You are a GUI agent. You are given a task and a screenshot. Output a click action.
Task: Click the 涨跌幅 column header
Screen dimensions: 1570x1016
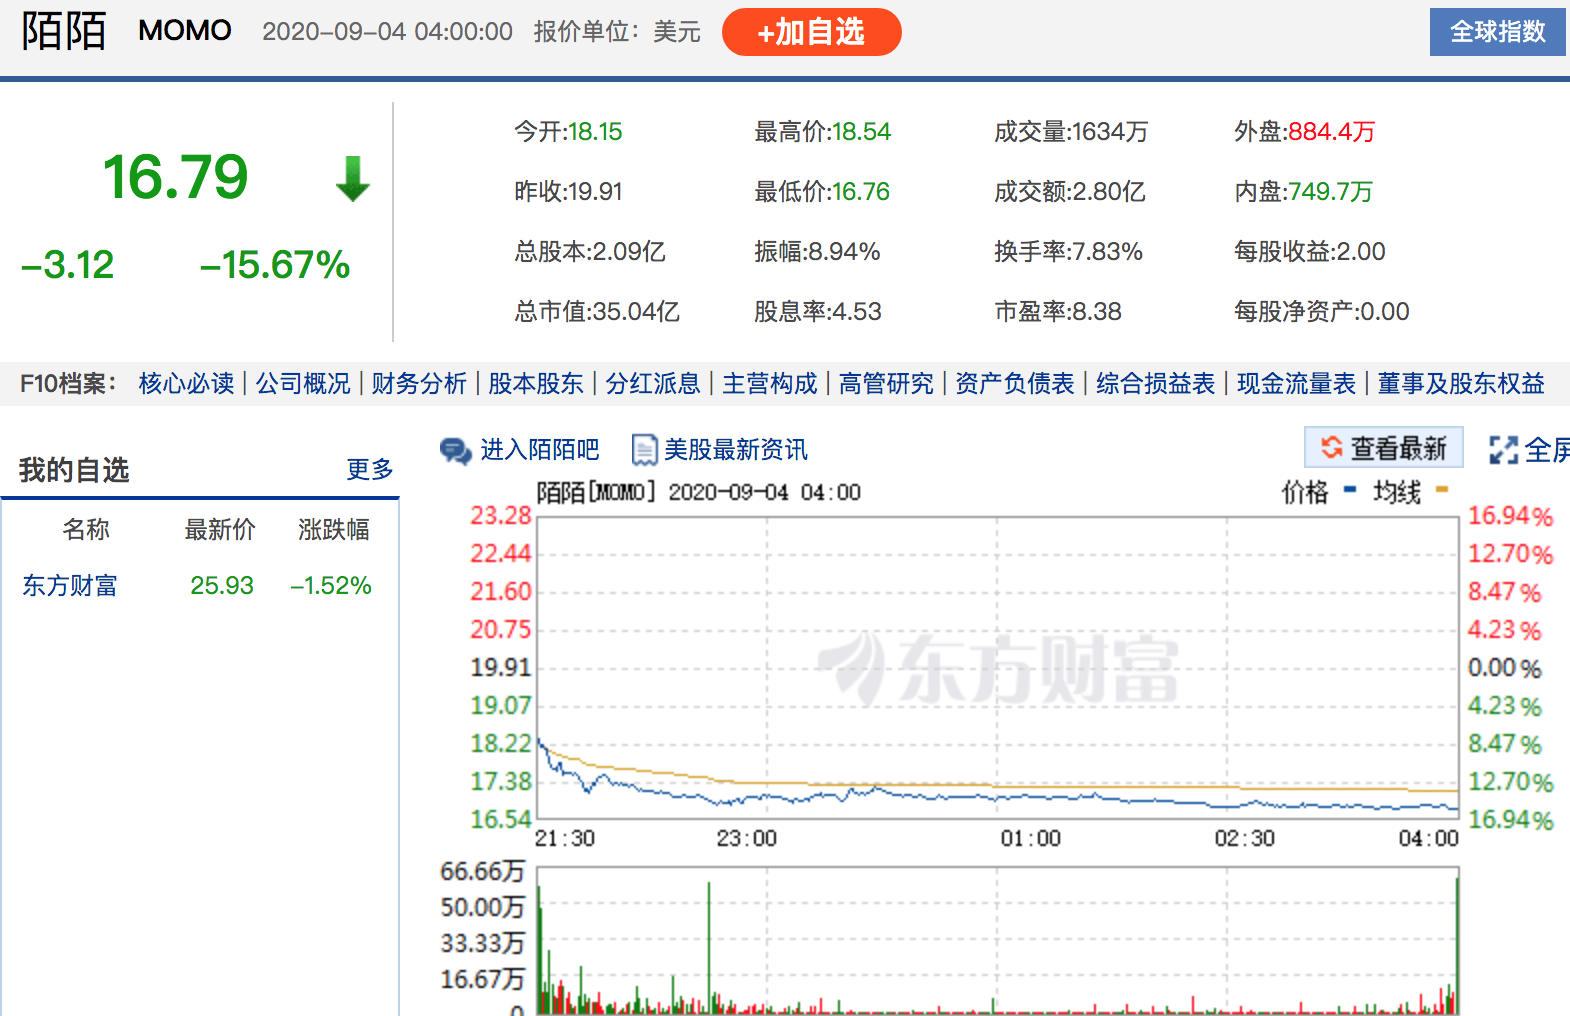[334, 530]
